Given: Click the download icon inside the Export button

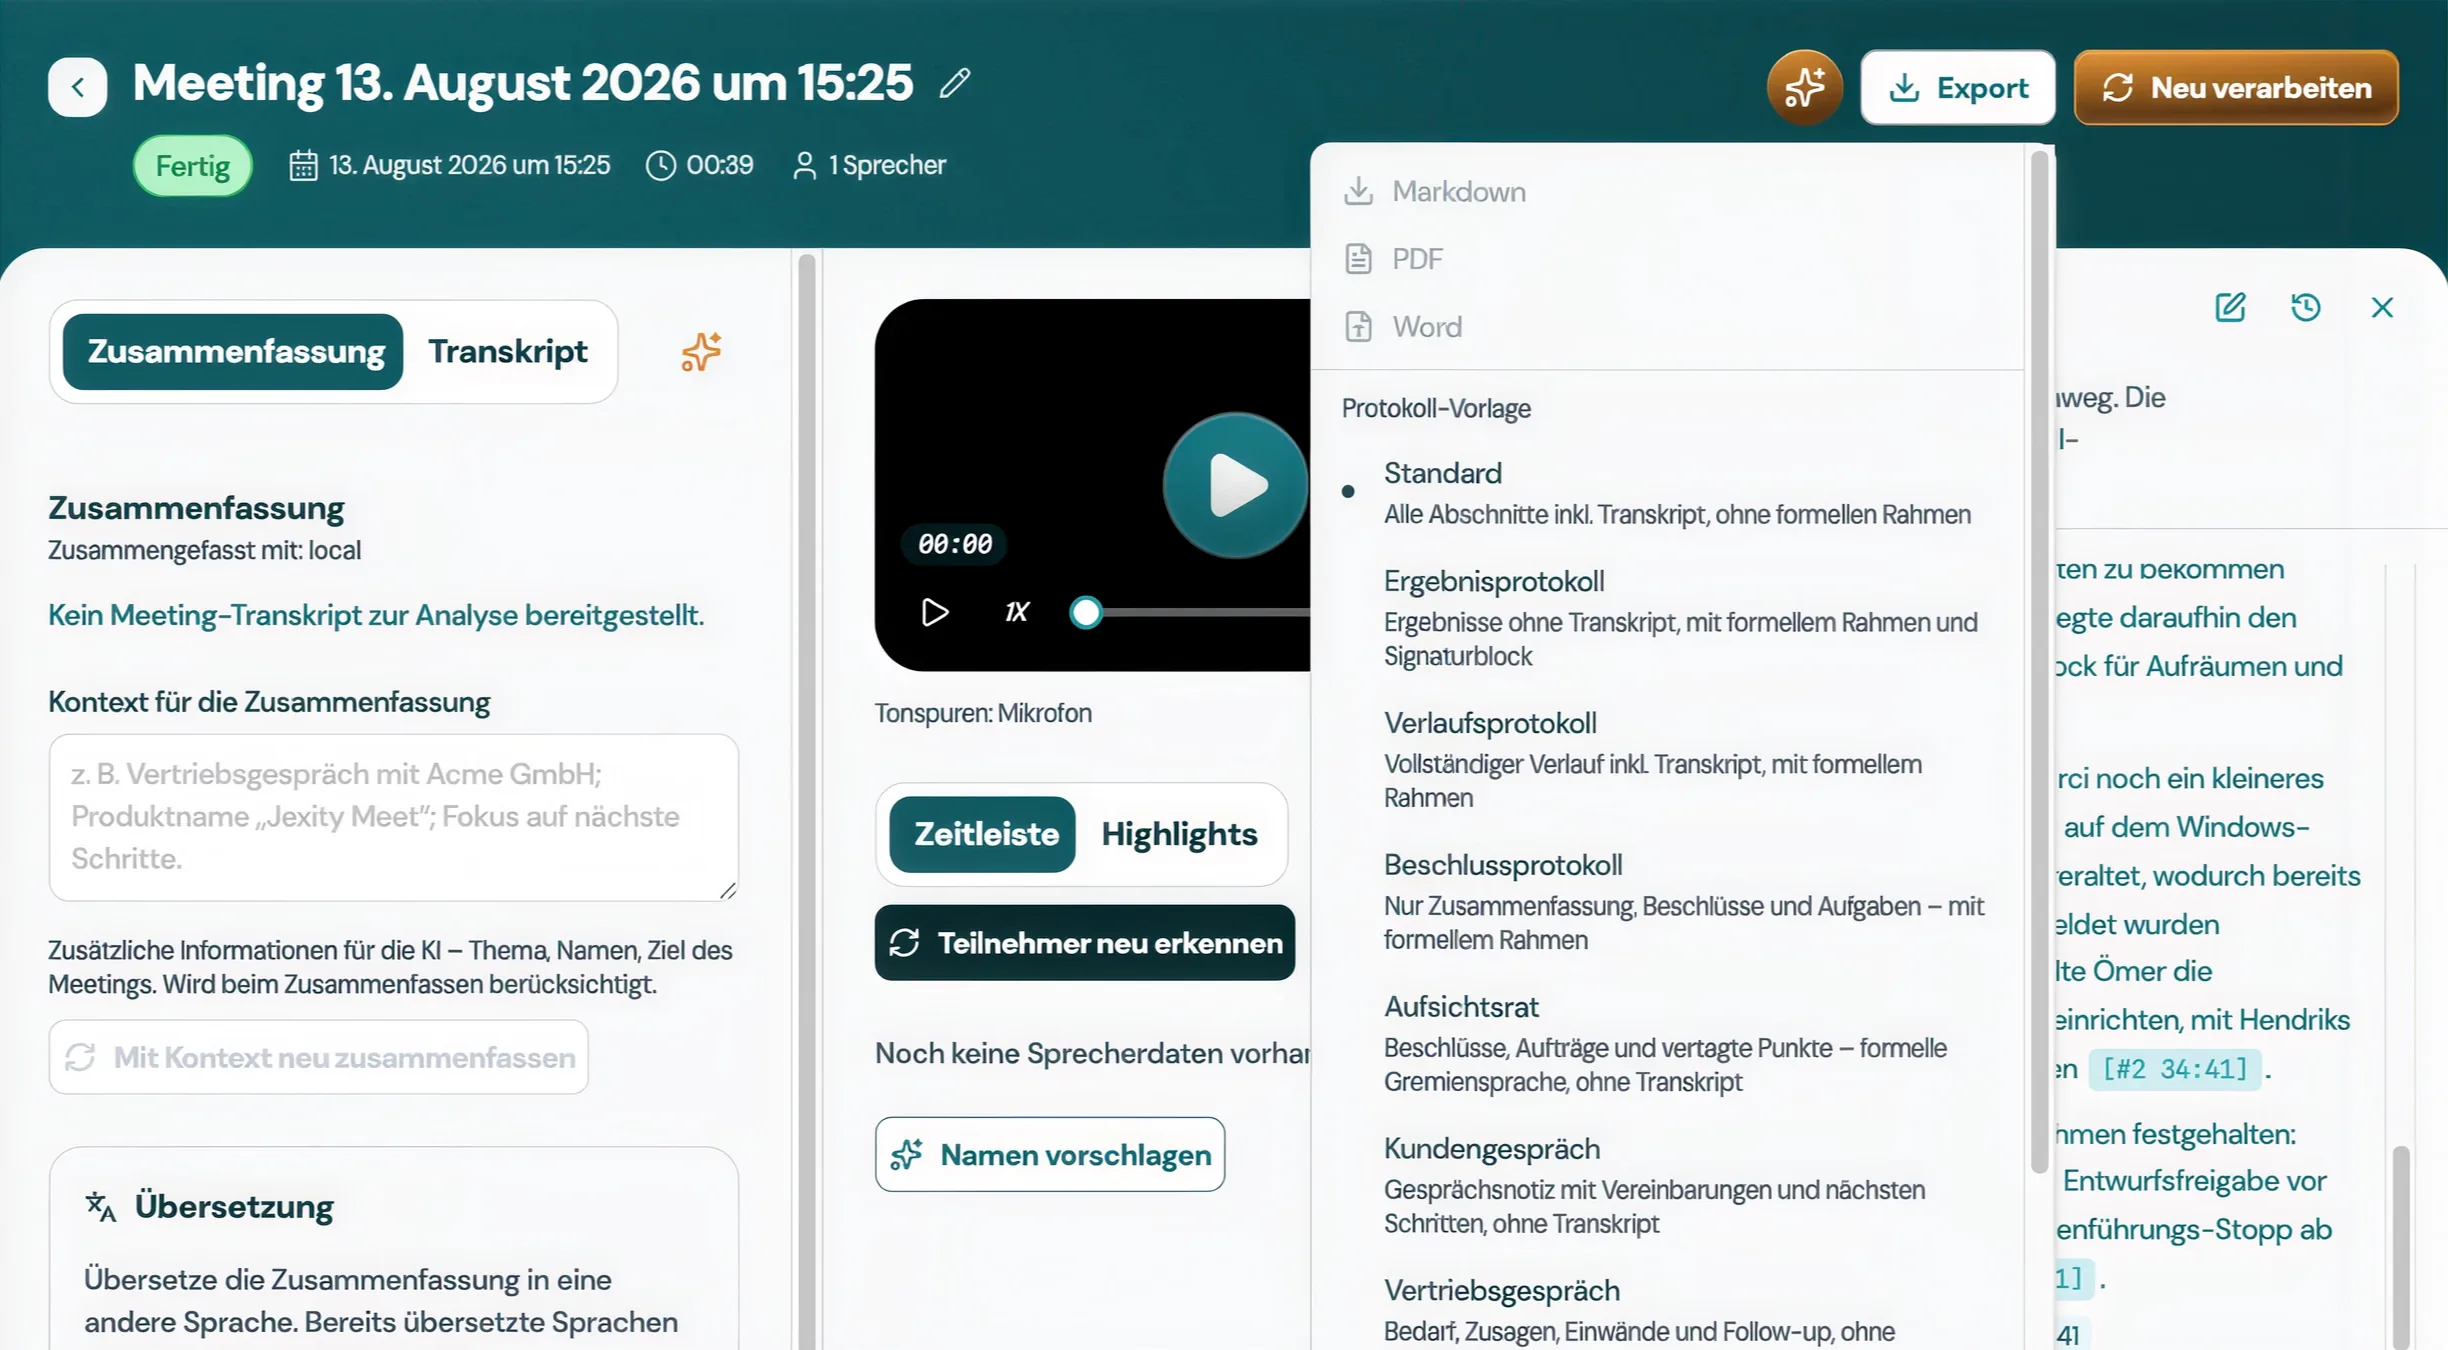Looking at the screenshot, I should click(1904, 88).
